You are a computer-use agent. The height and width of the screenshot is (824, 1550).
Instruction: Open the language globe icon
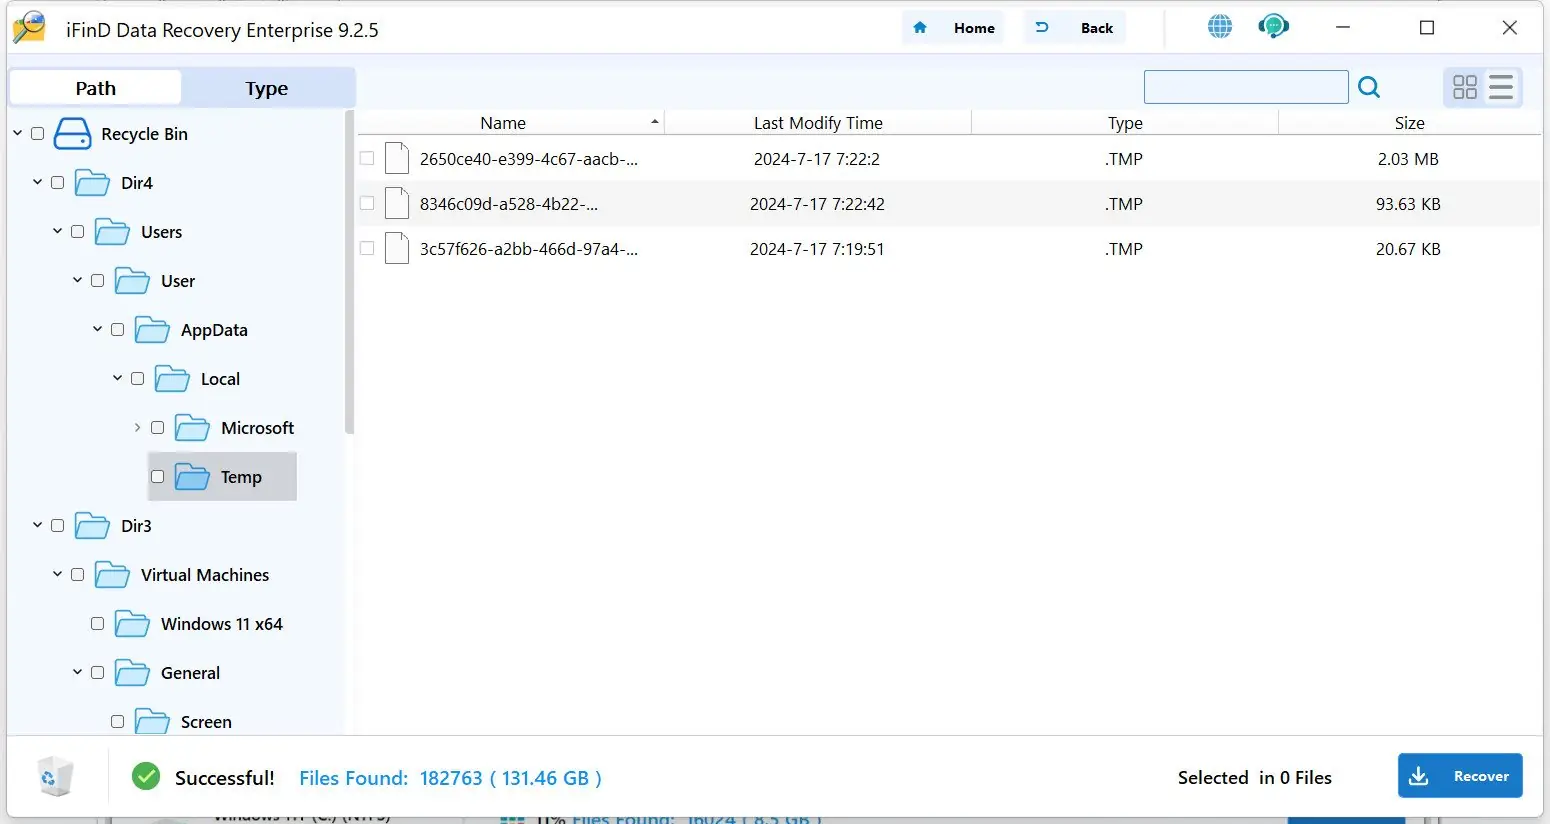[x=1220, y=27]
